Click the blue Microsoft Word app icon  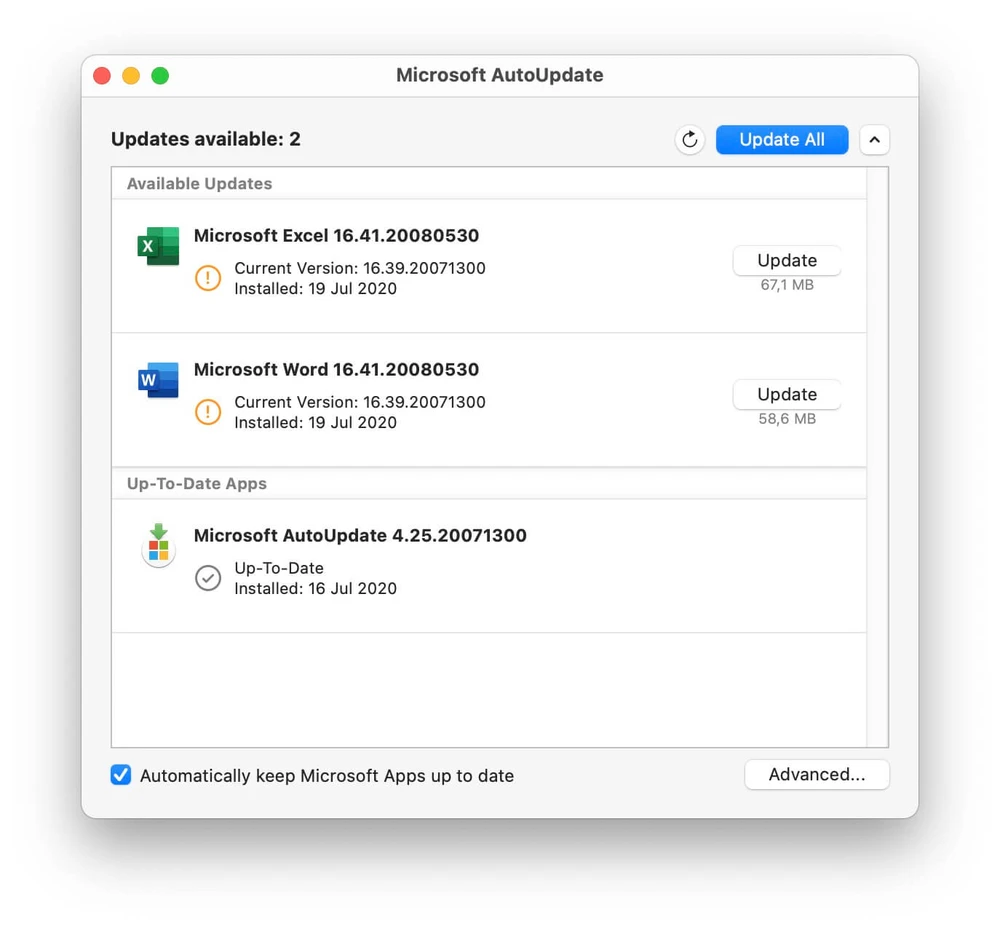click(158, 380)
